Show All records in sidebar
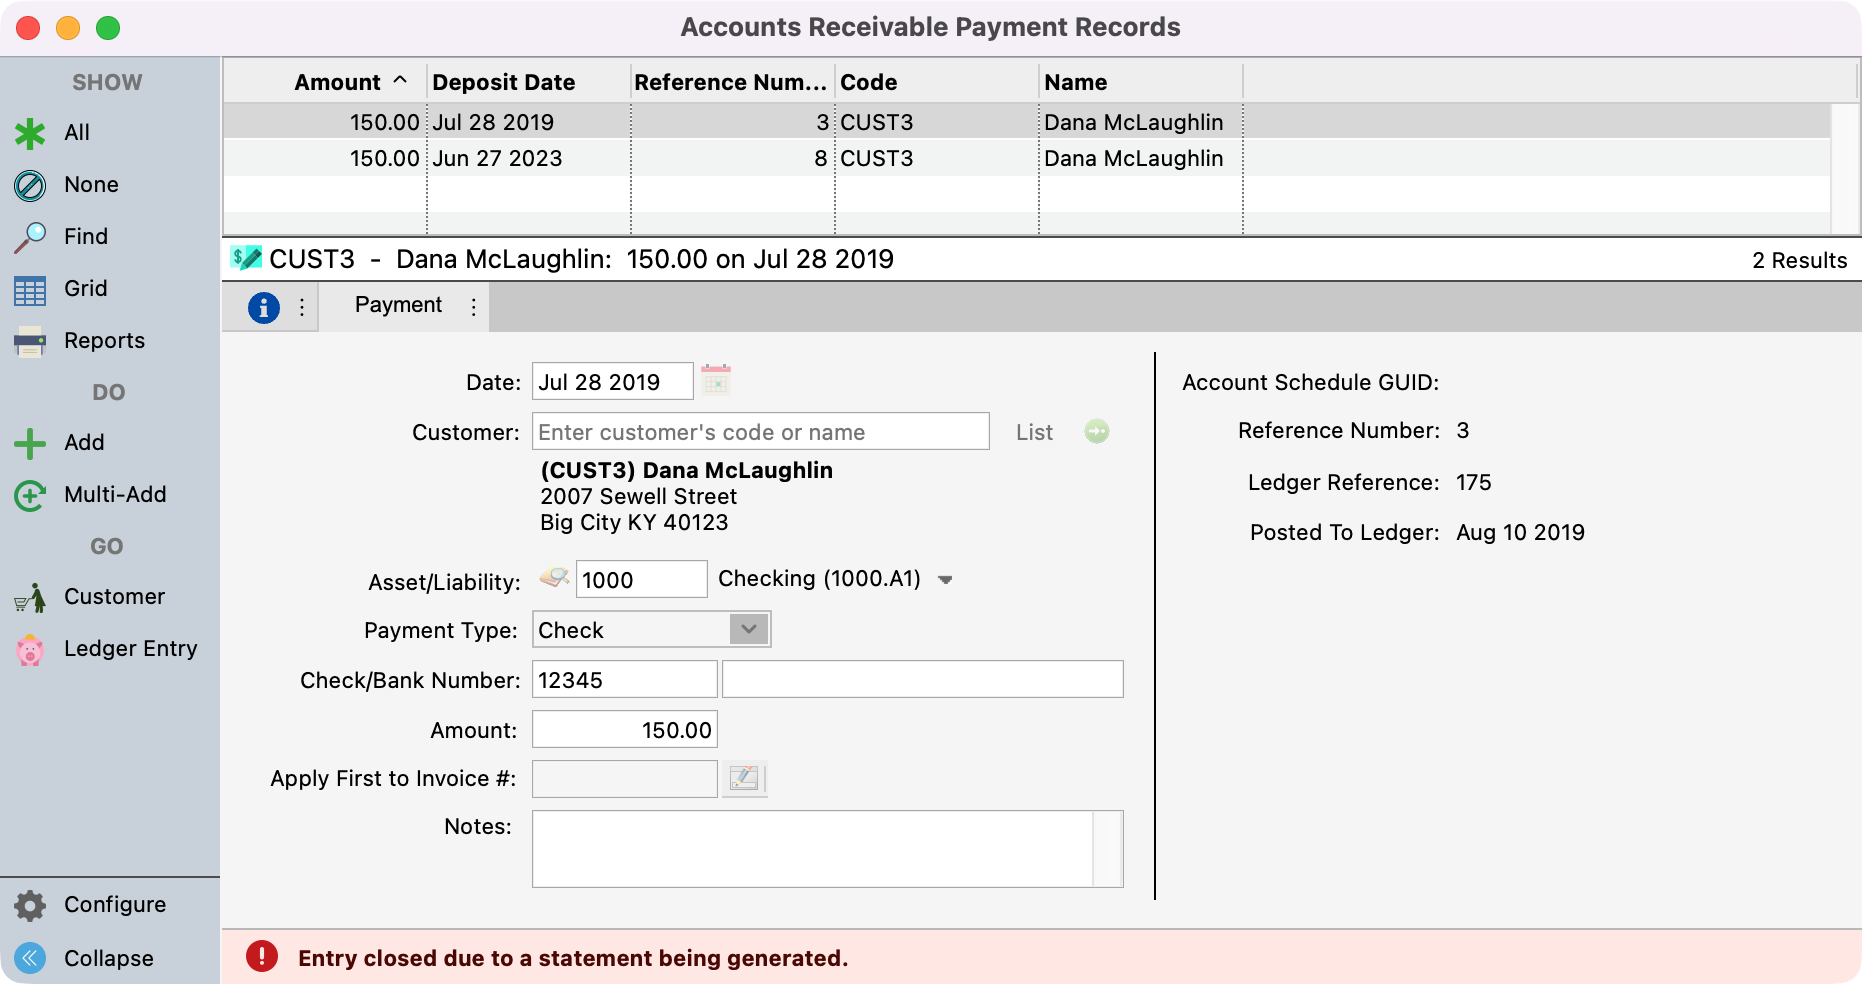The width and height of the screenshot is (1862, 984). (x=77, y=133)
